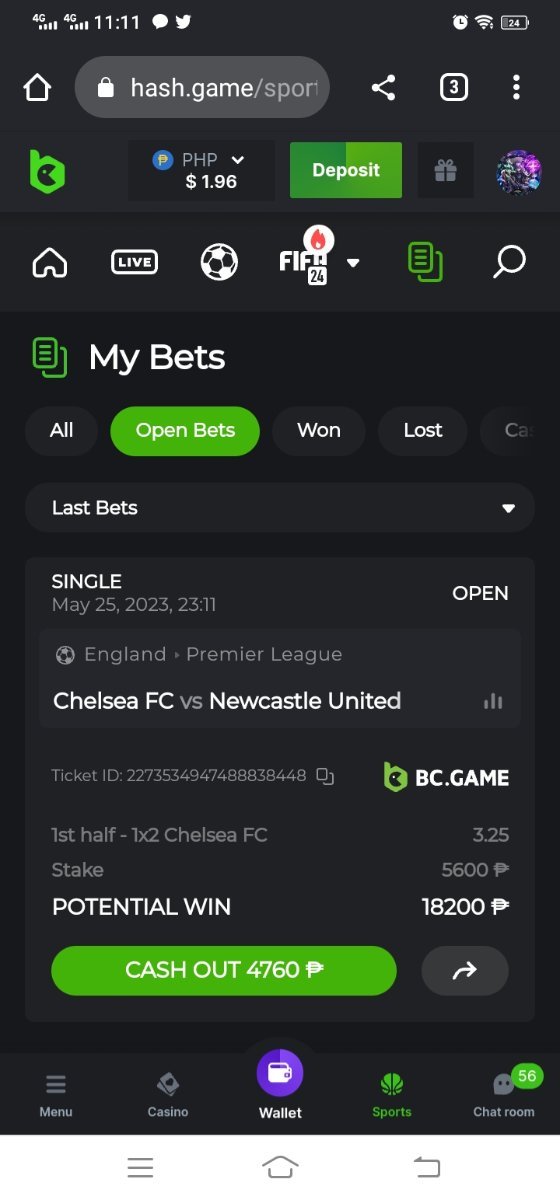Screen dimensions: 560x1200
Task: Open the user profile avatar
Action: (519, 172)
